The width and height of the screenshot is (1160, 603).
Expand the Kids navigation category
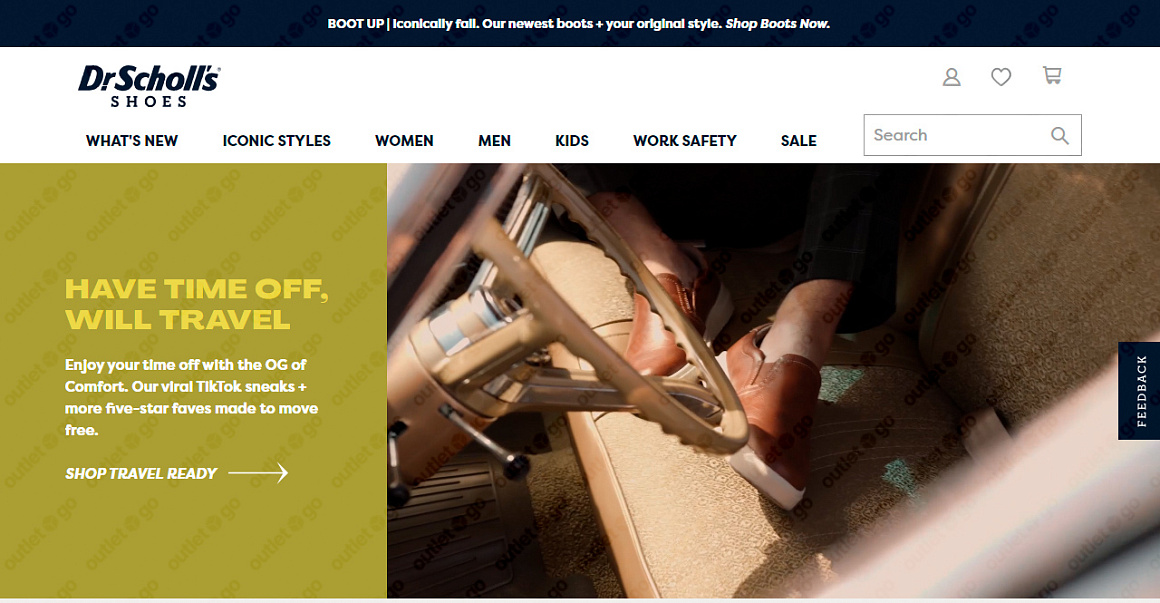tap(572, 141)
